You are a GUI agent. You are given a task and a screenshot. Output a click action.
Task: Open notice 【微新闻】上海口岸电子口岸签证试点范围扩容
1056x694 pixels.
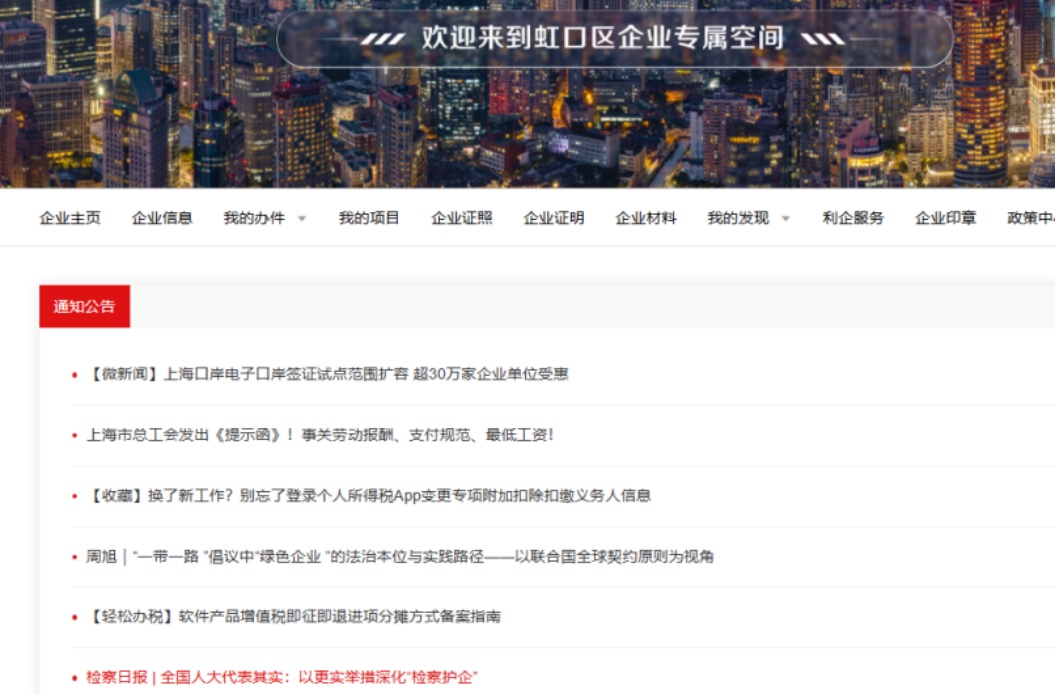[328, 374]
